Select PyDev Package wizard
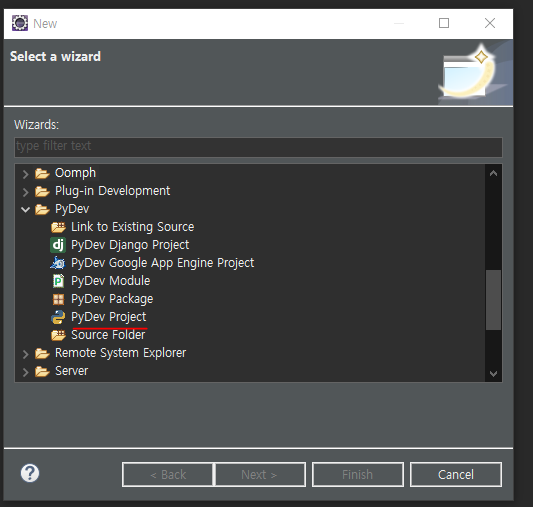This screenshot has height=507, width=533. click(x=112, y=299)
